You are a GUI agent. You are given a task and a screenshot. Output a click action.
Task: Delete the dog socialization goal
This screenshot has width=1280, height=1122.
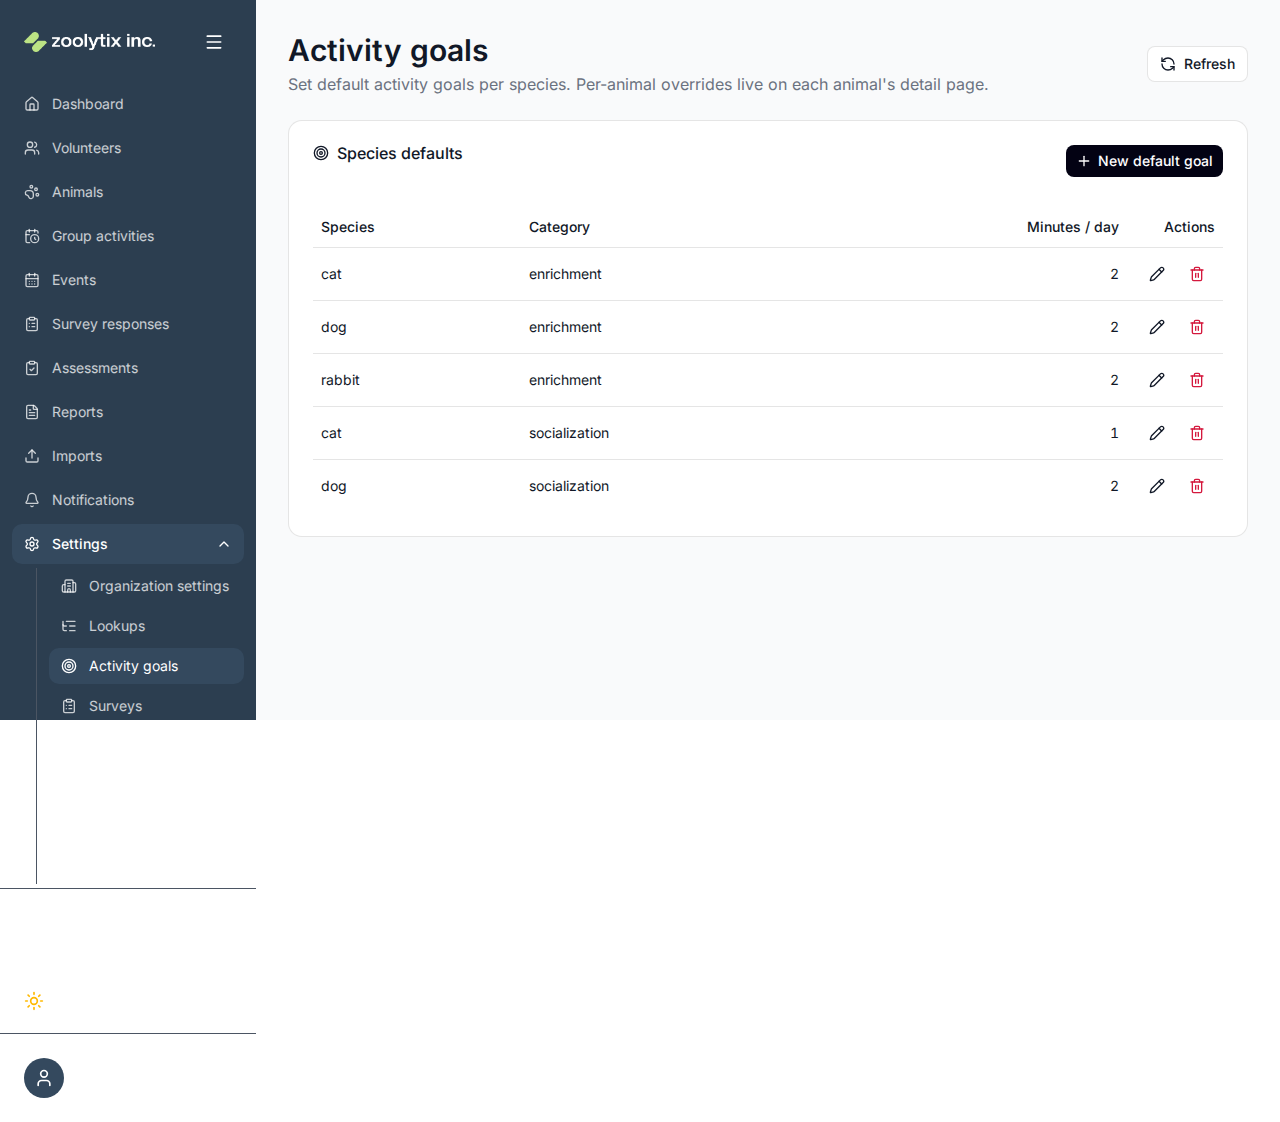[x=1197, y=486]
